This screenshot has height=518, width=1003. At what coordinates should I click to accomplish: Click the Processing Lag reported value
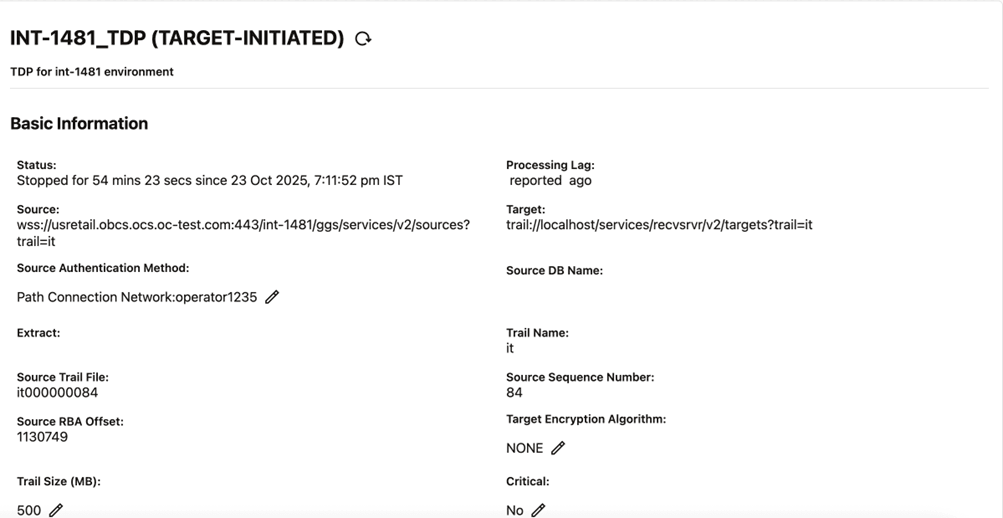click(550, 181)
